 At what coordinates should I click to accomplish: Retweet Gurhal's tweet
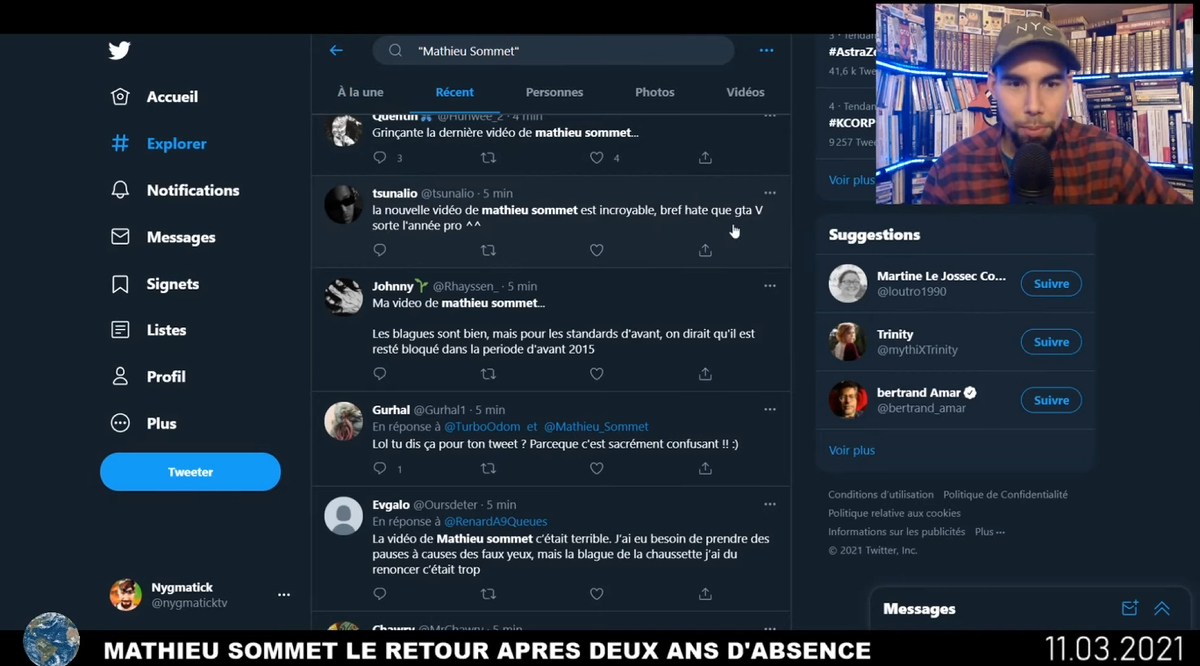488,468
